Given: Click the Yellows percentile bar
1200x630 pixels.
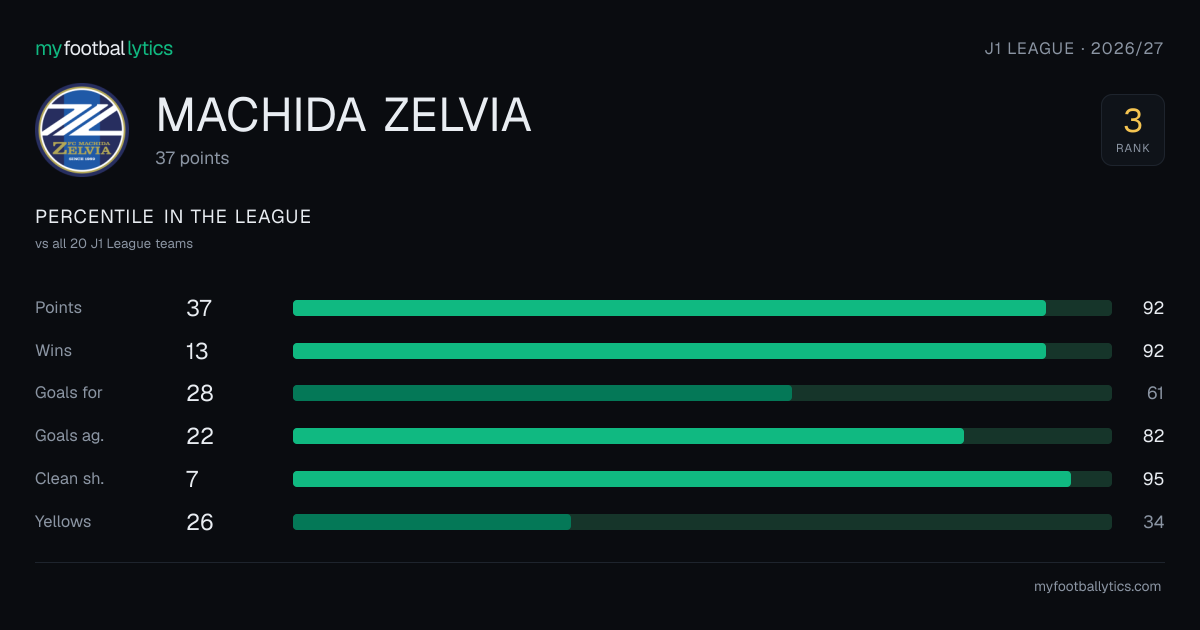Looking at the screenshot, I should [702, 522].
